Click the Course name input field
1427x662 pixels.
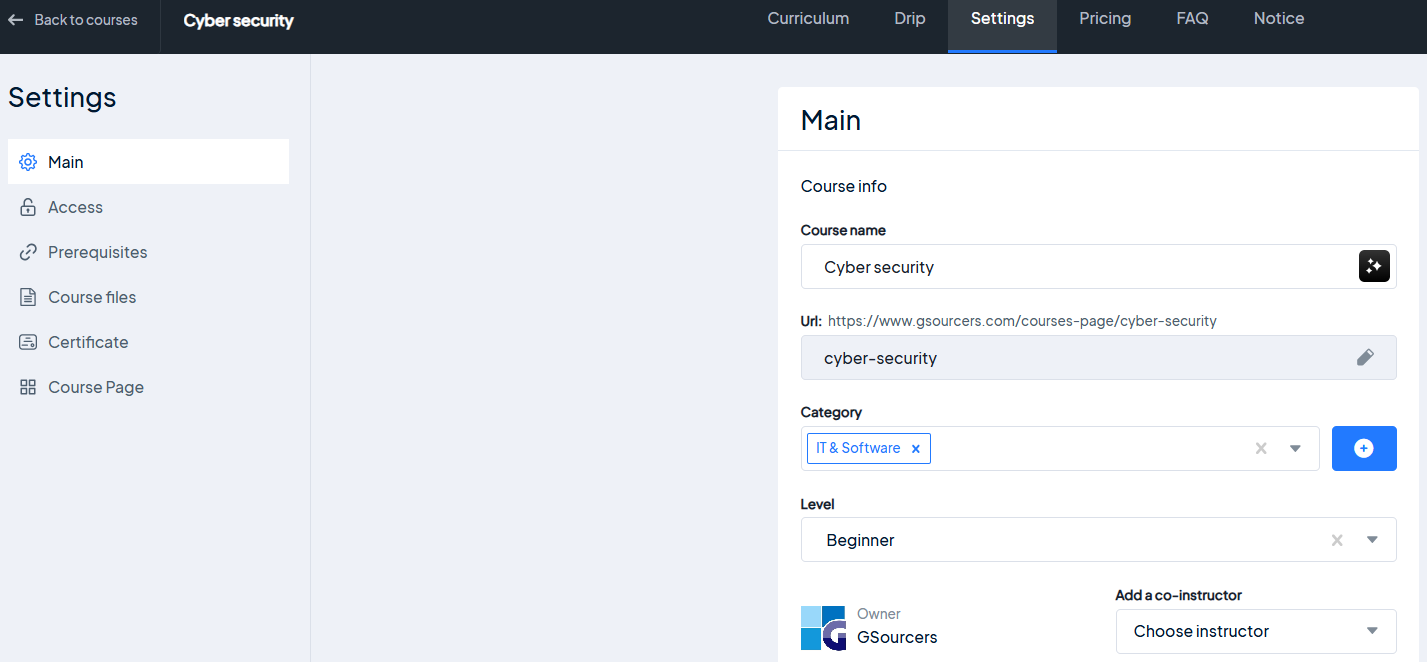(1080, 267)
